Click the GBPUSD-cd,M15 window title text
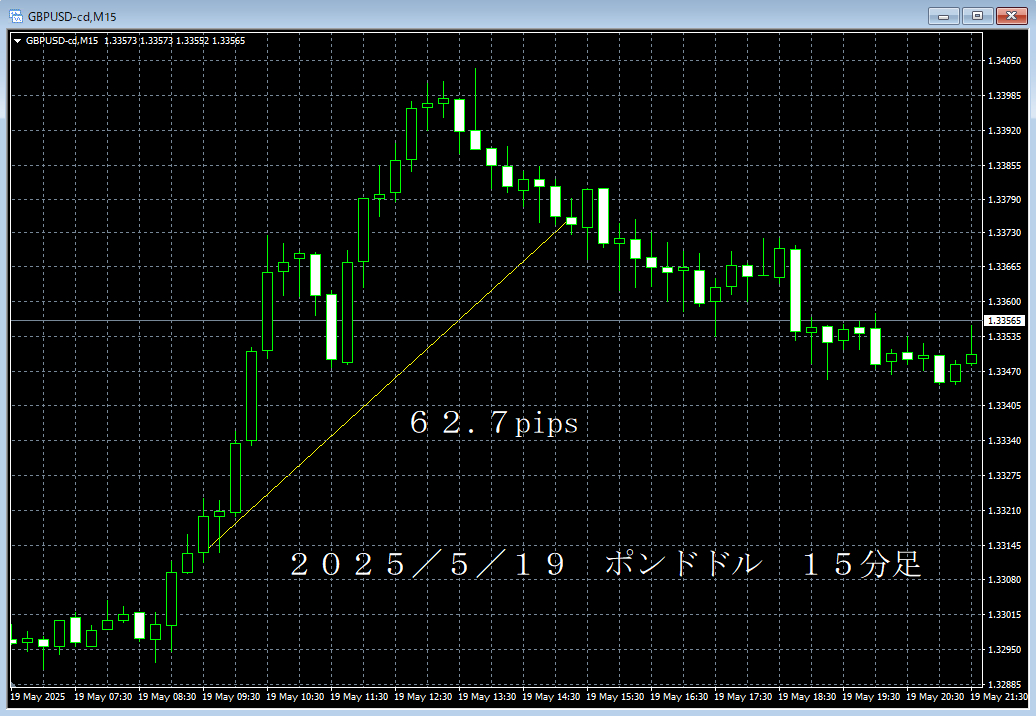This screenshot has width=1036, height=716. (73, 16)
